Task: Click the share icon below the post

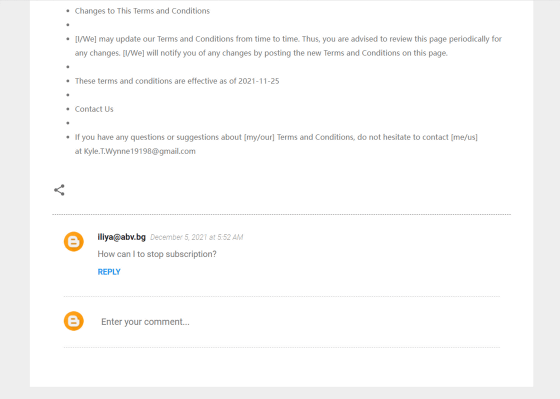Action: pyautogui.click(x=59, y=190)
